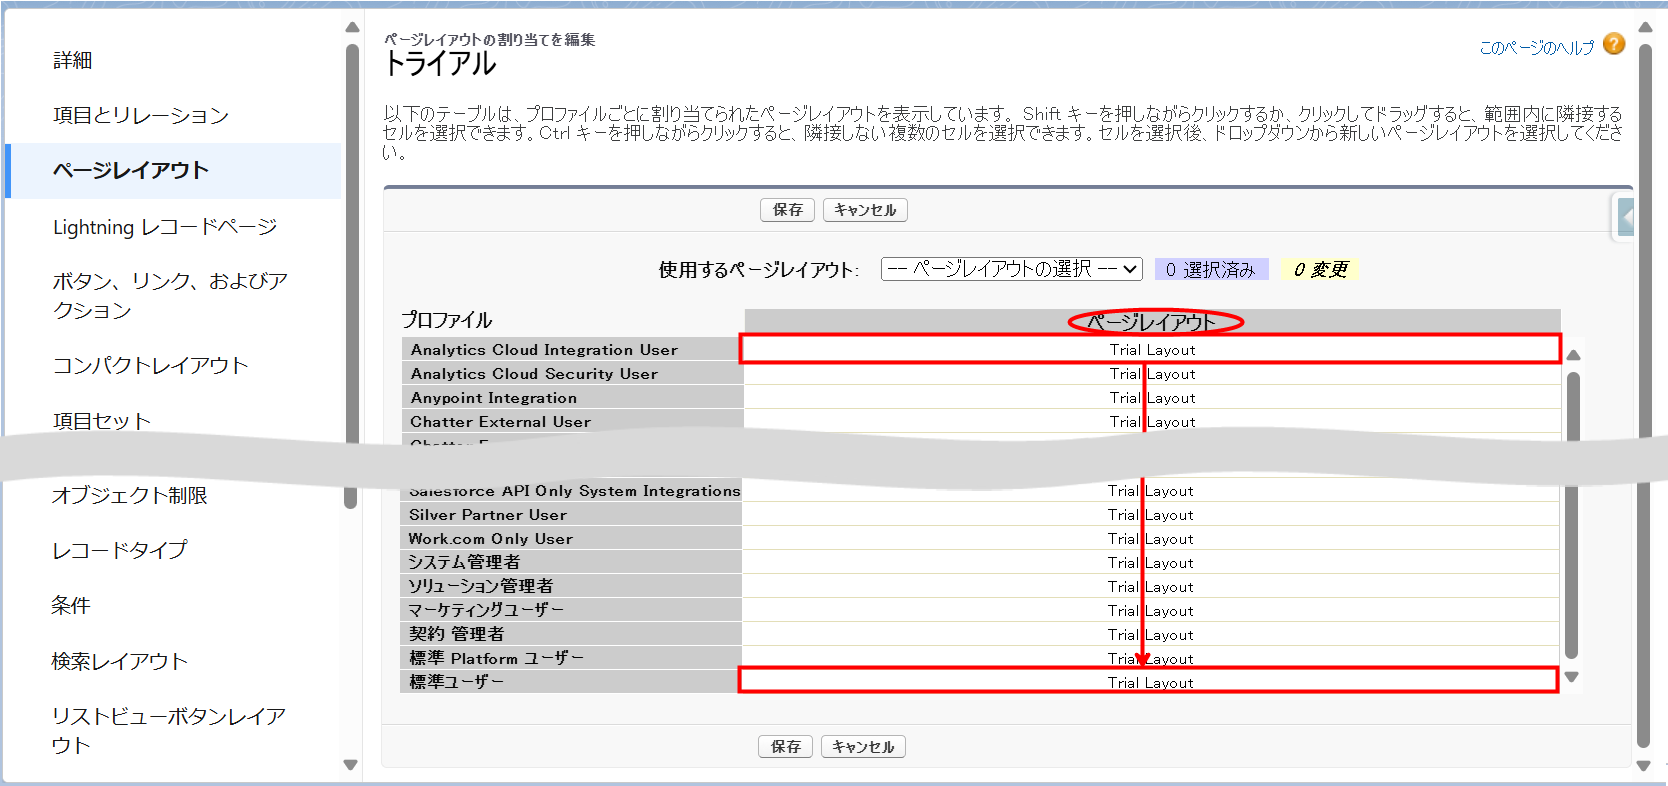Expand the side panel handle at right edge

pos(1625,217)
